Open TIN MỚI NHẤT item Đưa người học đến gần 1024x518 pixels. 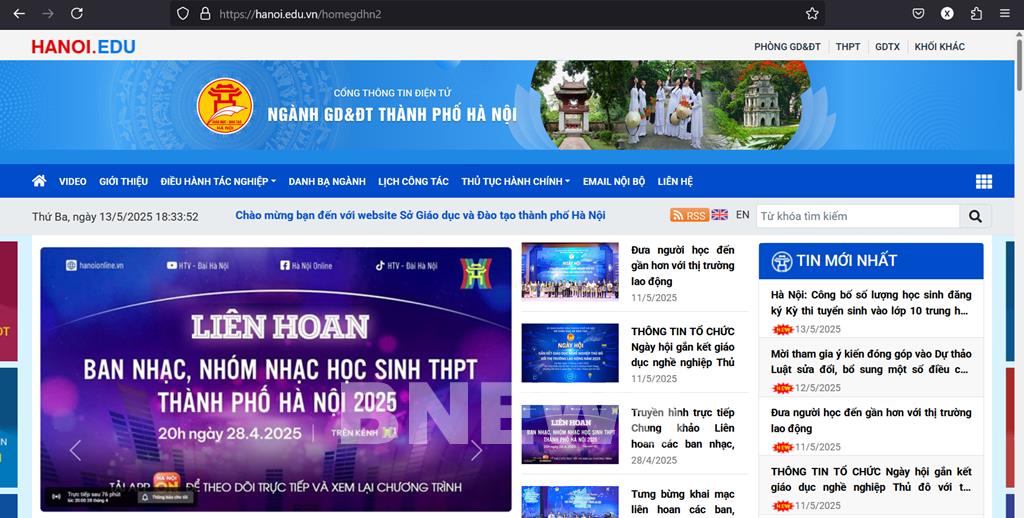(871, 420)
